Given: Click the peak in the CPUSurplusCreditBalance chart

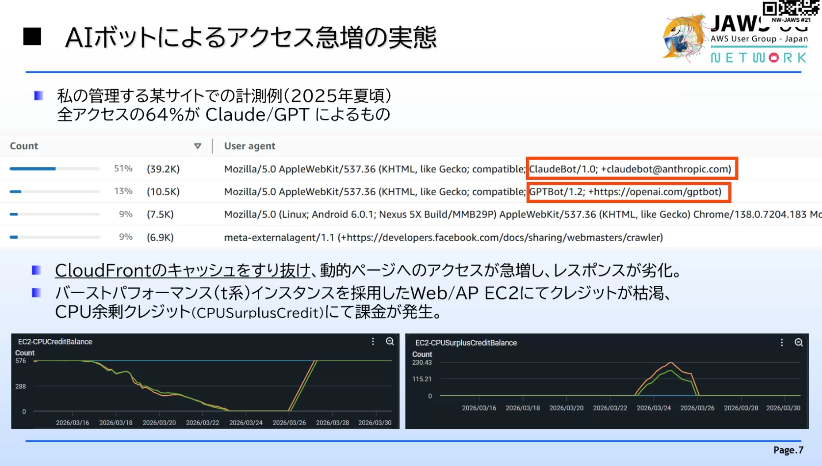Looking at the screenshot, I should point(670,363).
